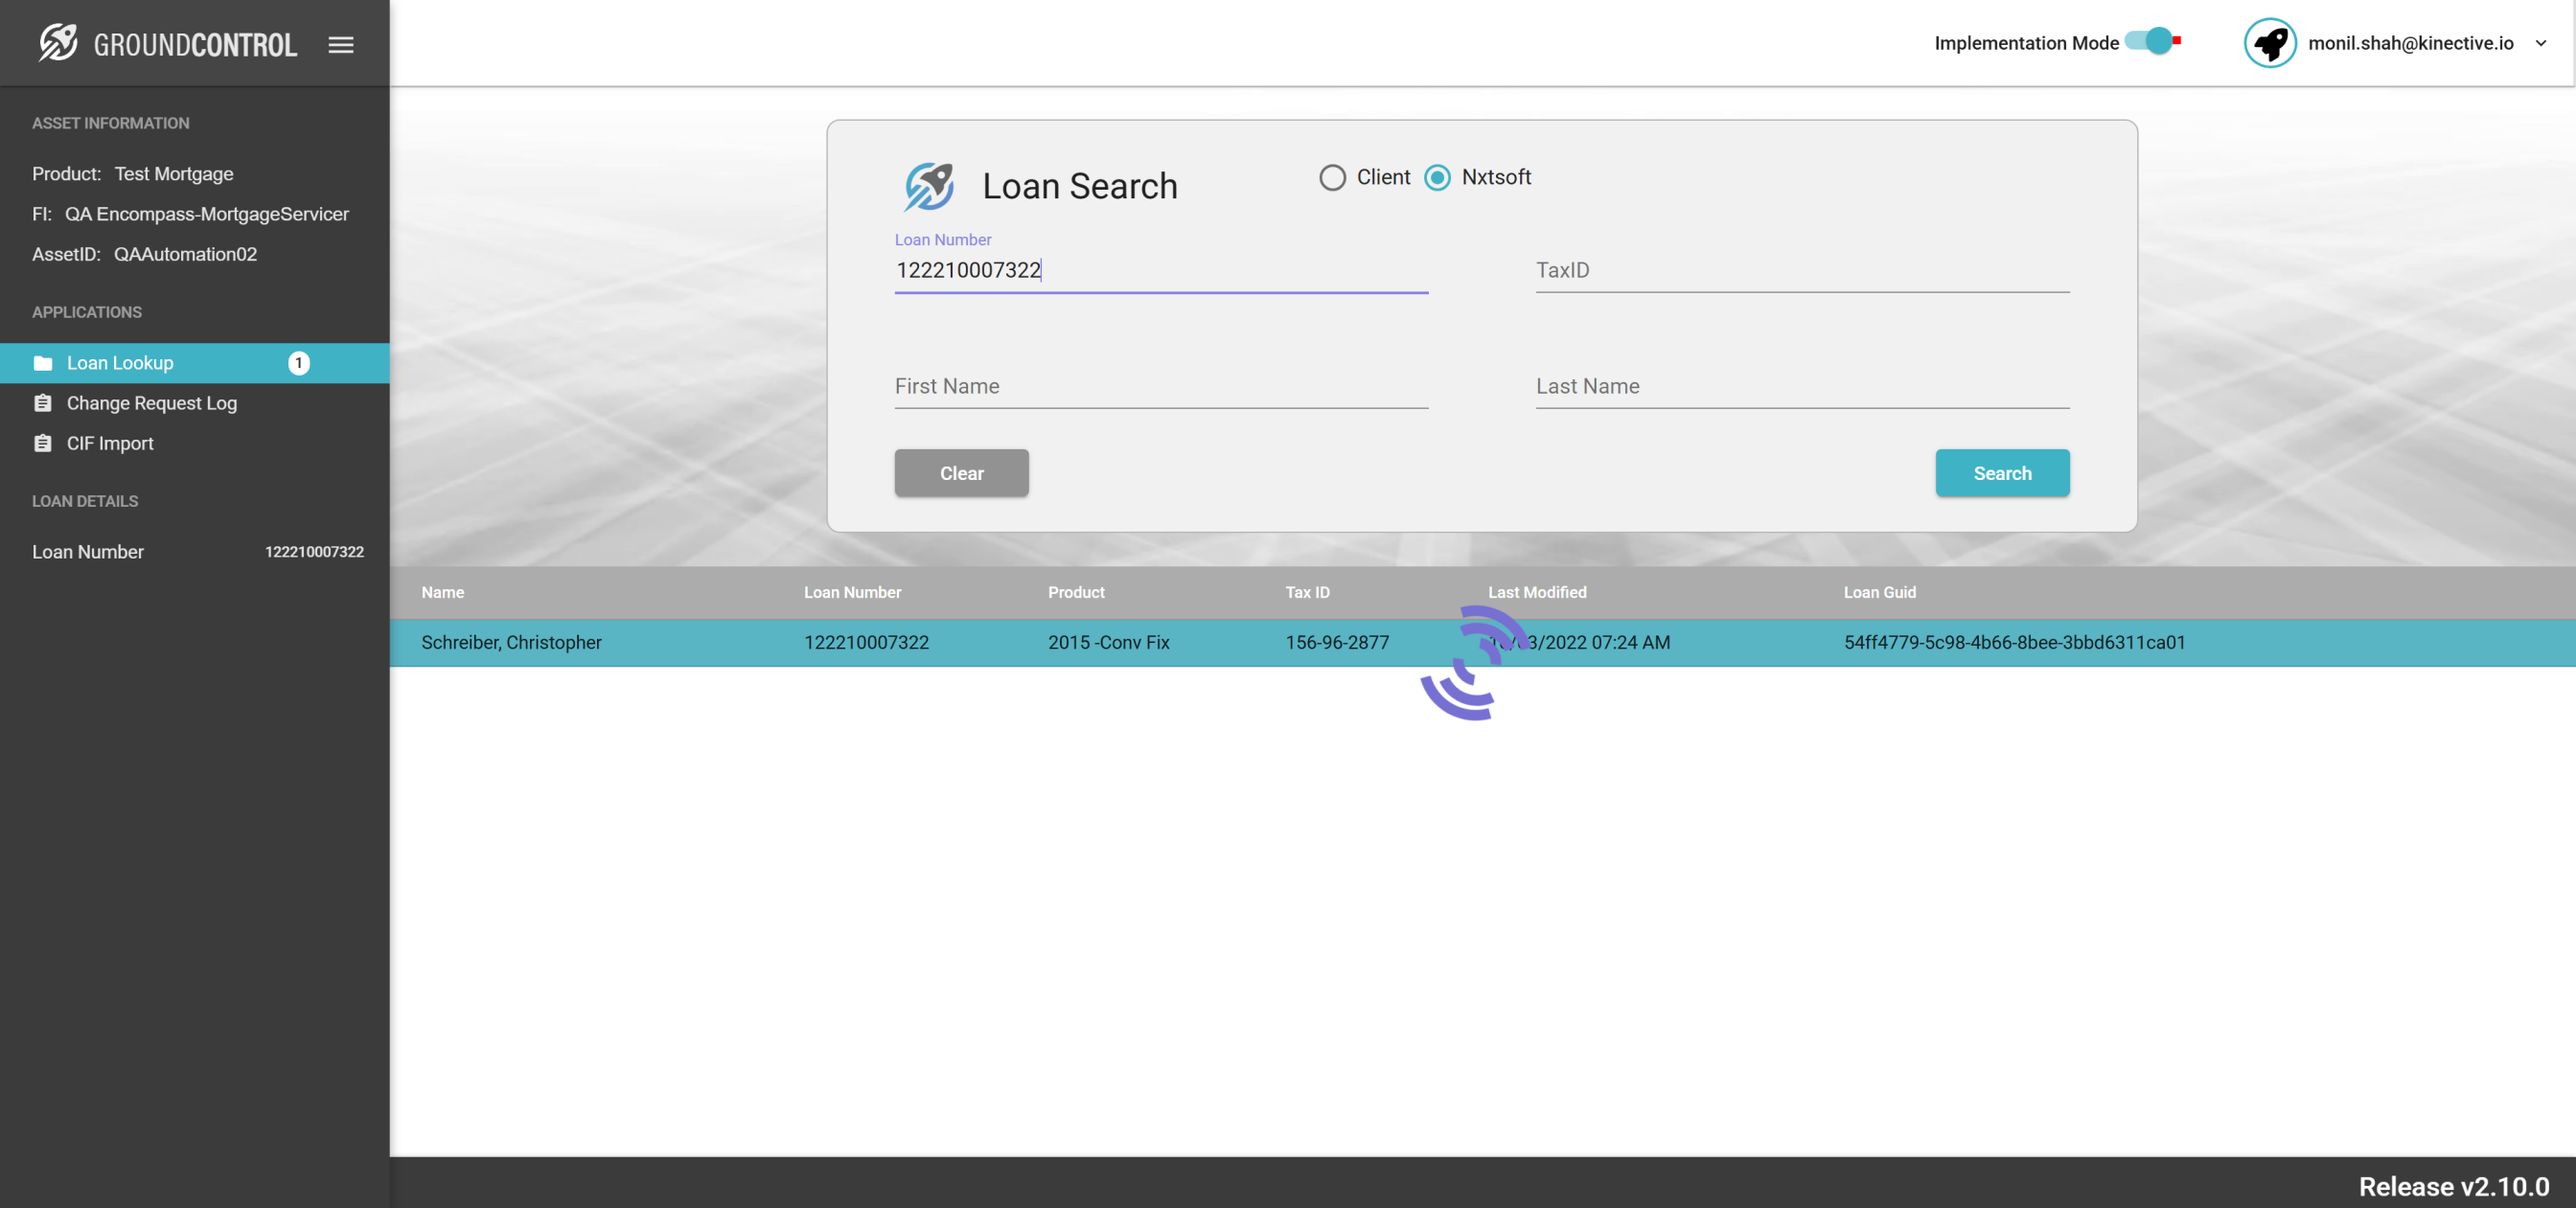Select the Nxtsoft radio button
Image resolution: width=2576 pixels, height=1208 pixels.
tap(1437, 178)
